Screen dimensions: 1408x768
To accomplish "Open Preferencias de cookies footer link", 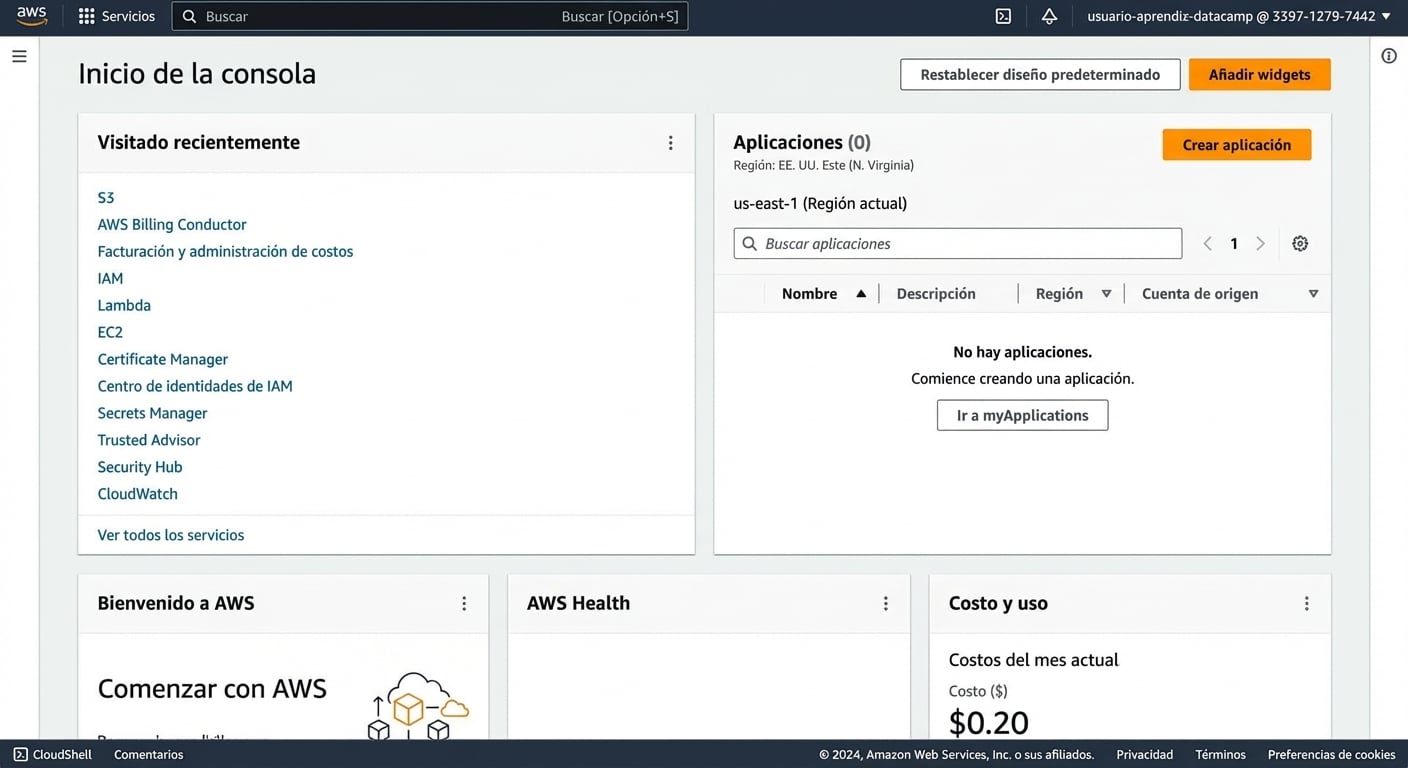I will click(x=1331, y=754).
